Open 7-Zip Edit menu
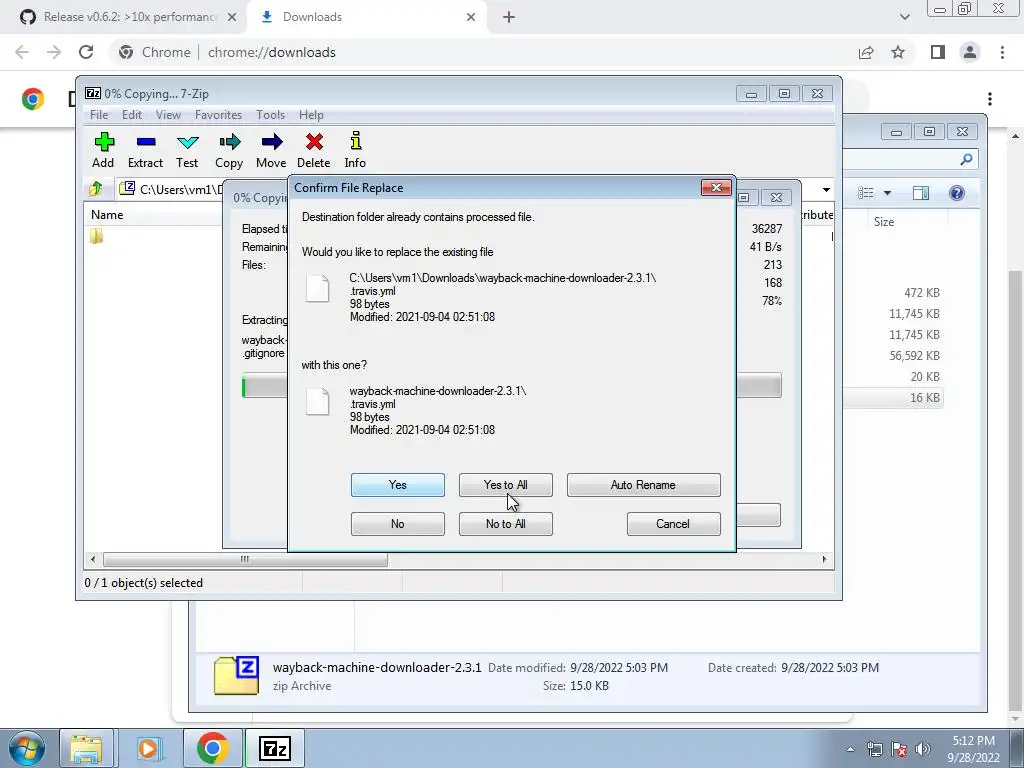Image resolution: width=1024 pixels, height=768 pixels. 132,115
